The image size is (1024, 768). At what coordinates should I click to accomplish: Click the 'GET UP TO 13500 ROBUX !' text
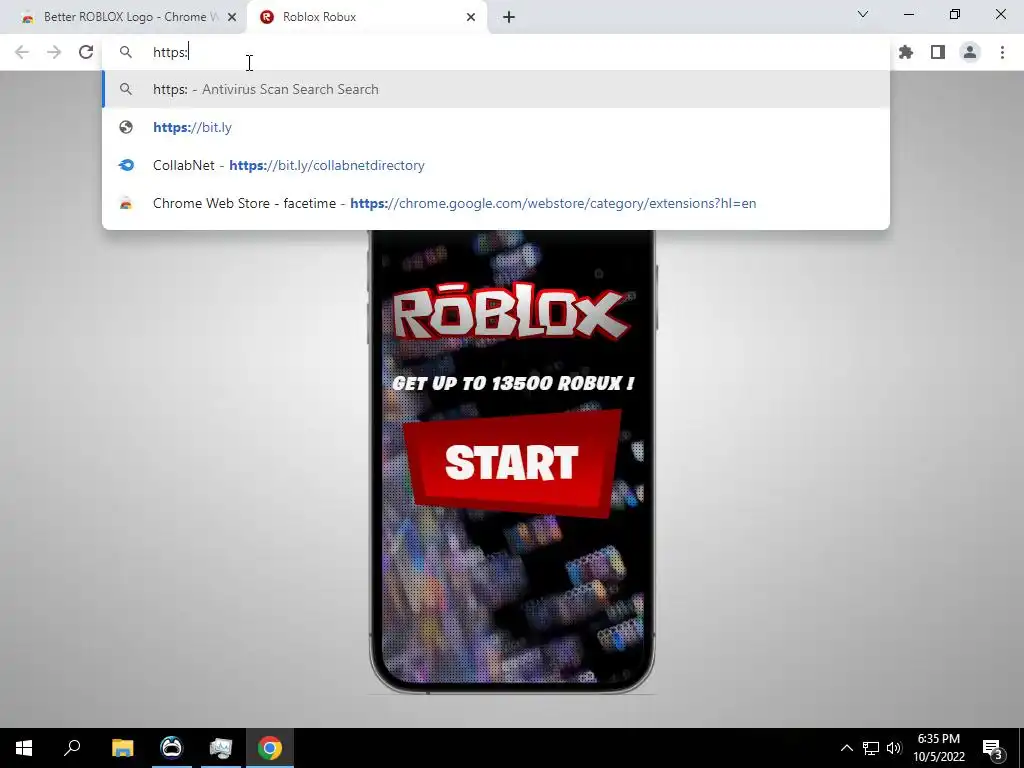[513, 383]
